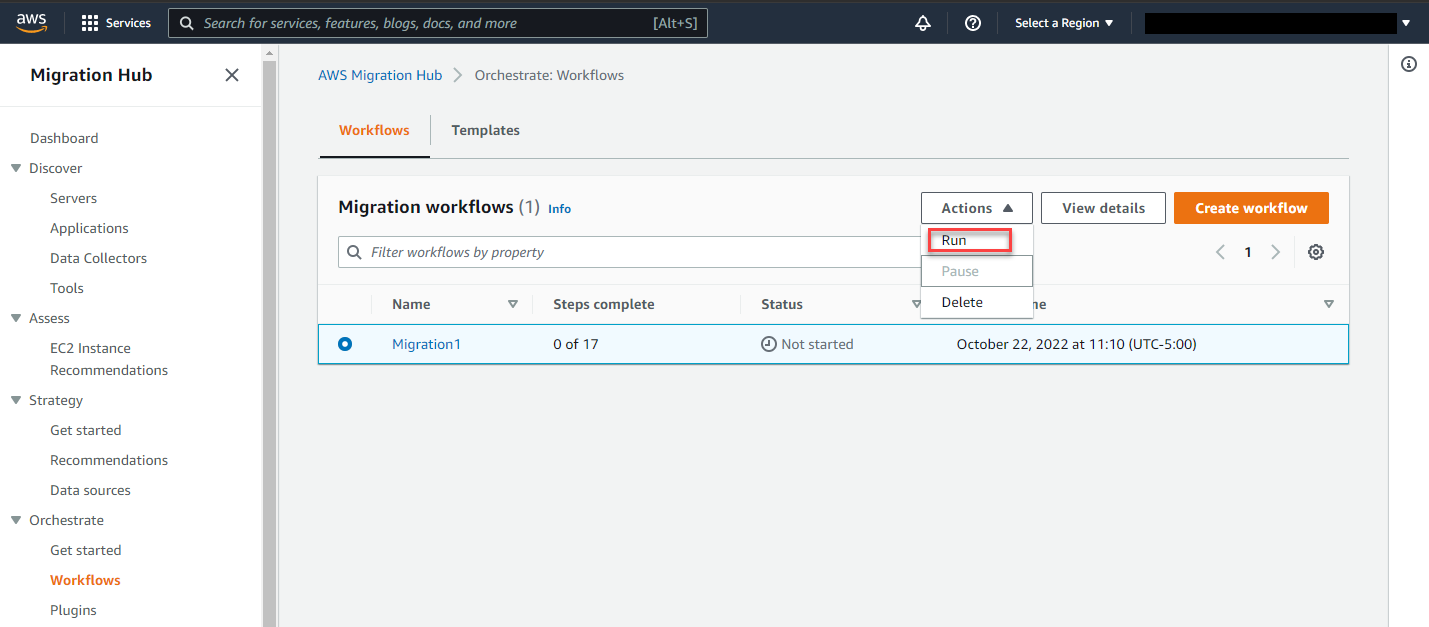
Task: Click the Steps complete column header
Action: pos(603,304)
